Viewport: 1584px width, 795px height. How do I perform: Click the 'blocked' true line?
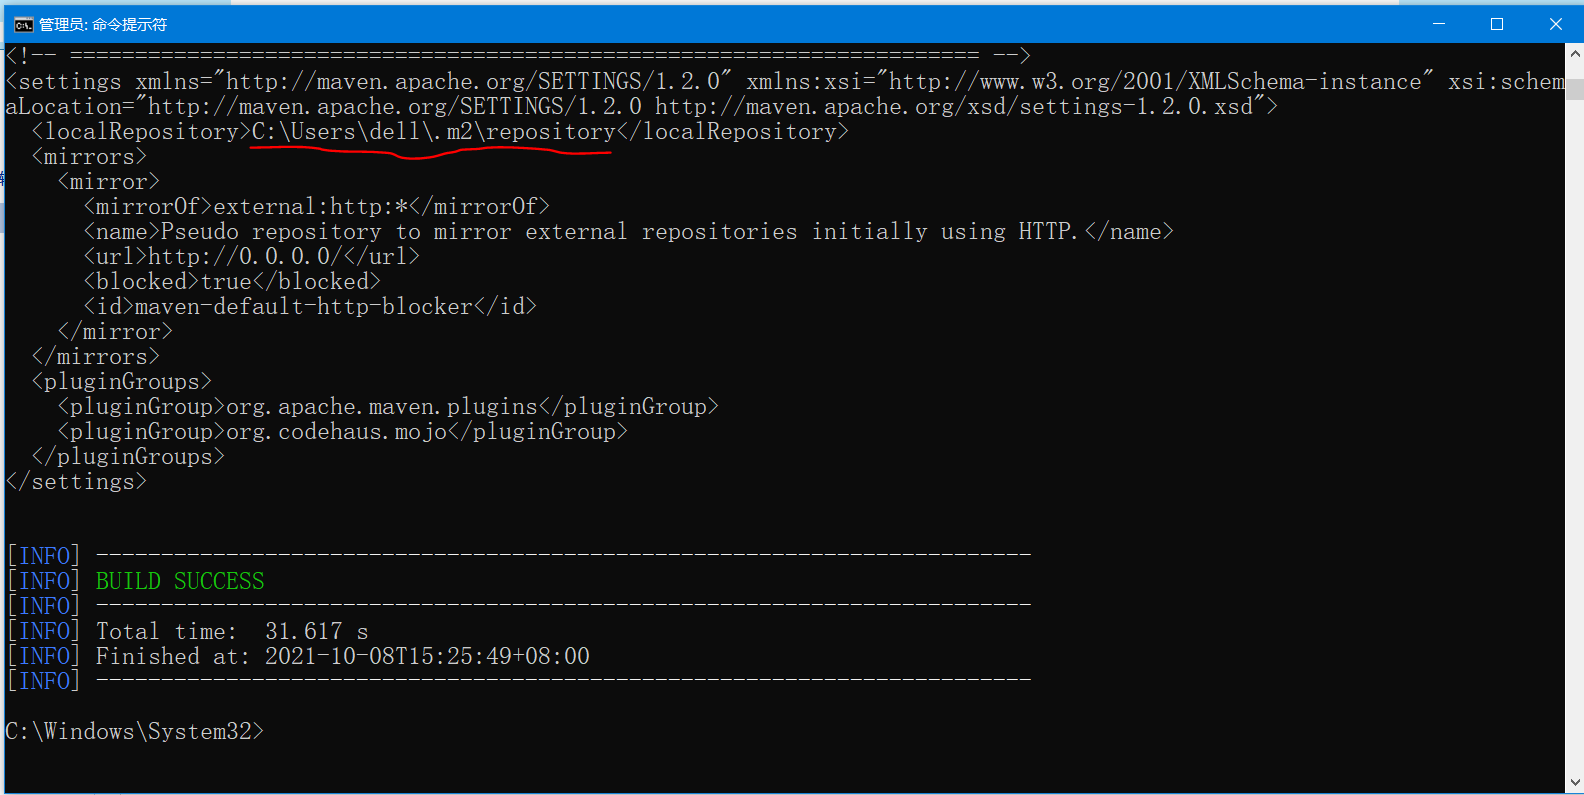pos(232,281)
